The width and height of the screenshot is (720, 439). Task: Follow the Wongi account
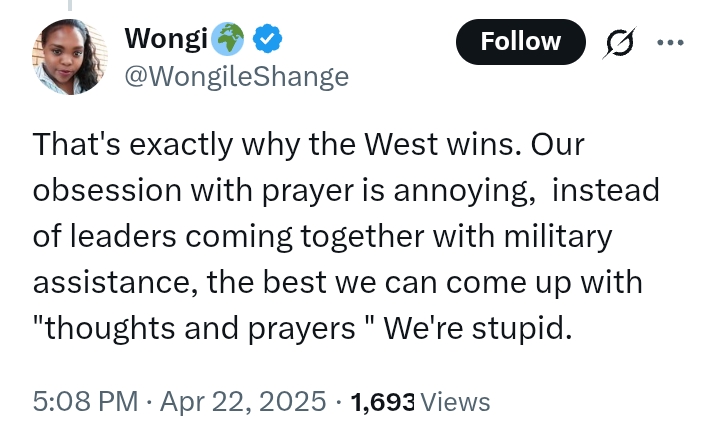pyautogui.click(x=521, y=42)
